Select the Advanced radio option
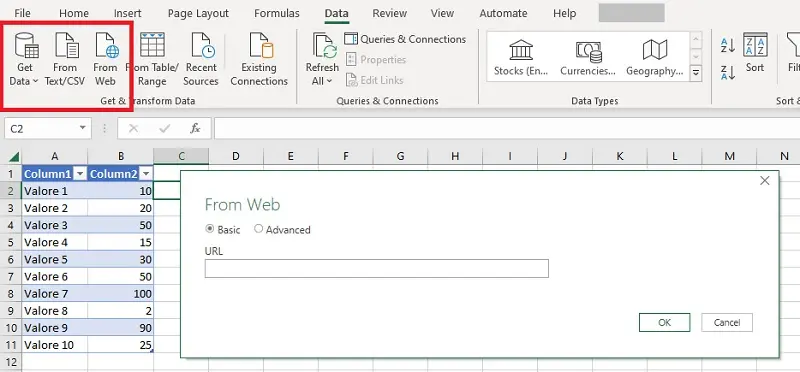800x372 pixels. click(258, 229)
